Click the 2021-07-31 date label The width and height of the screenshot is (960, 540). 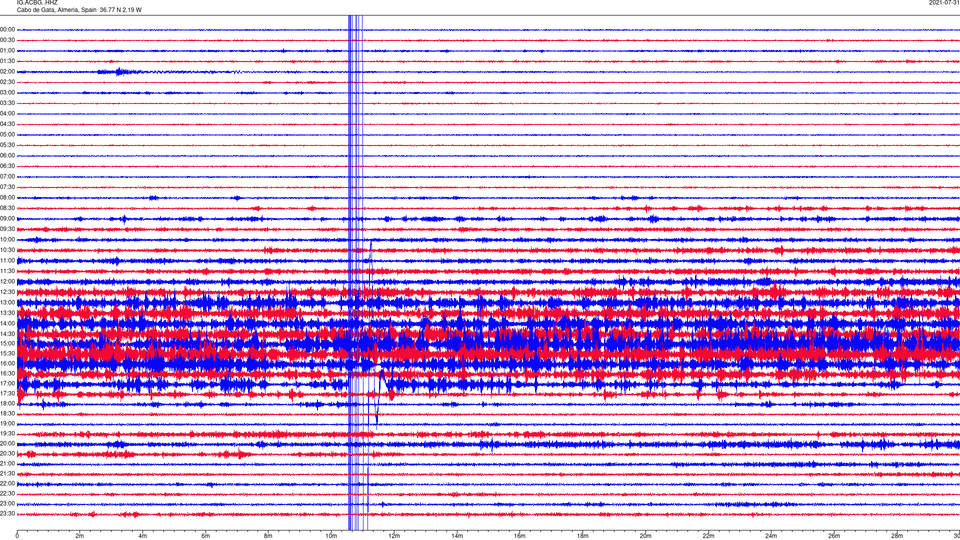click(x=944, y=2)
